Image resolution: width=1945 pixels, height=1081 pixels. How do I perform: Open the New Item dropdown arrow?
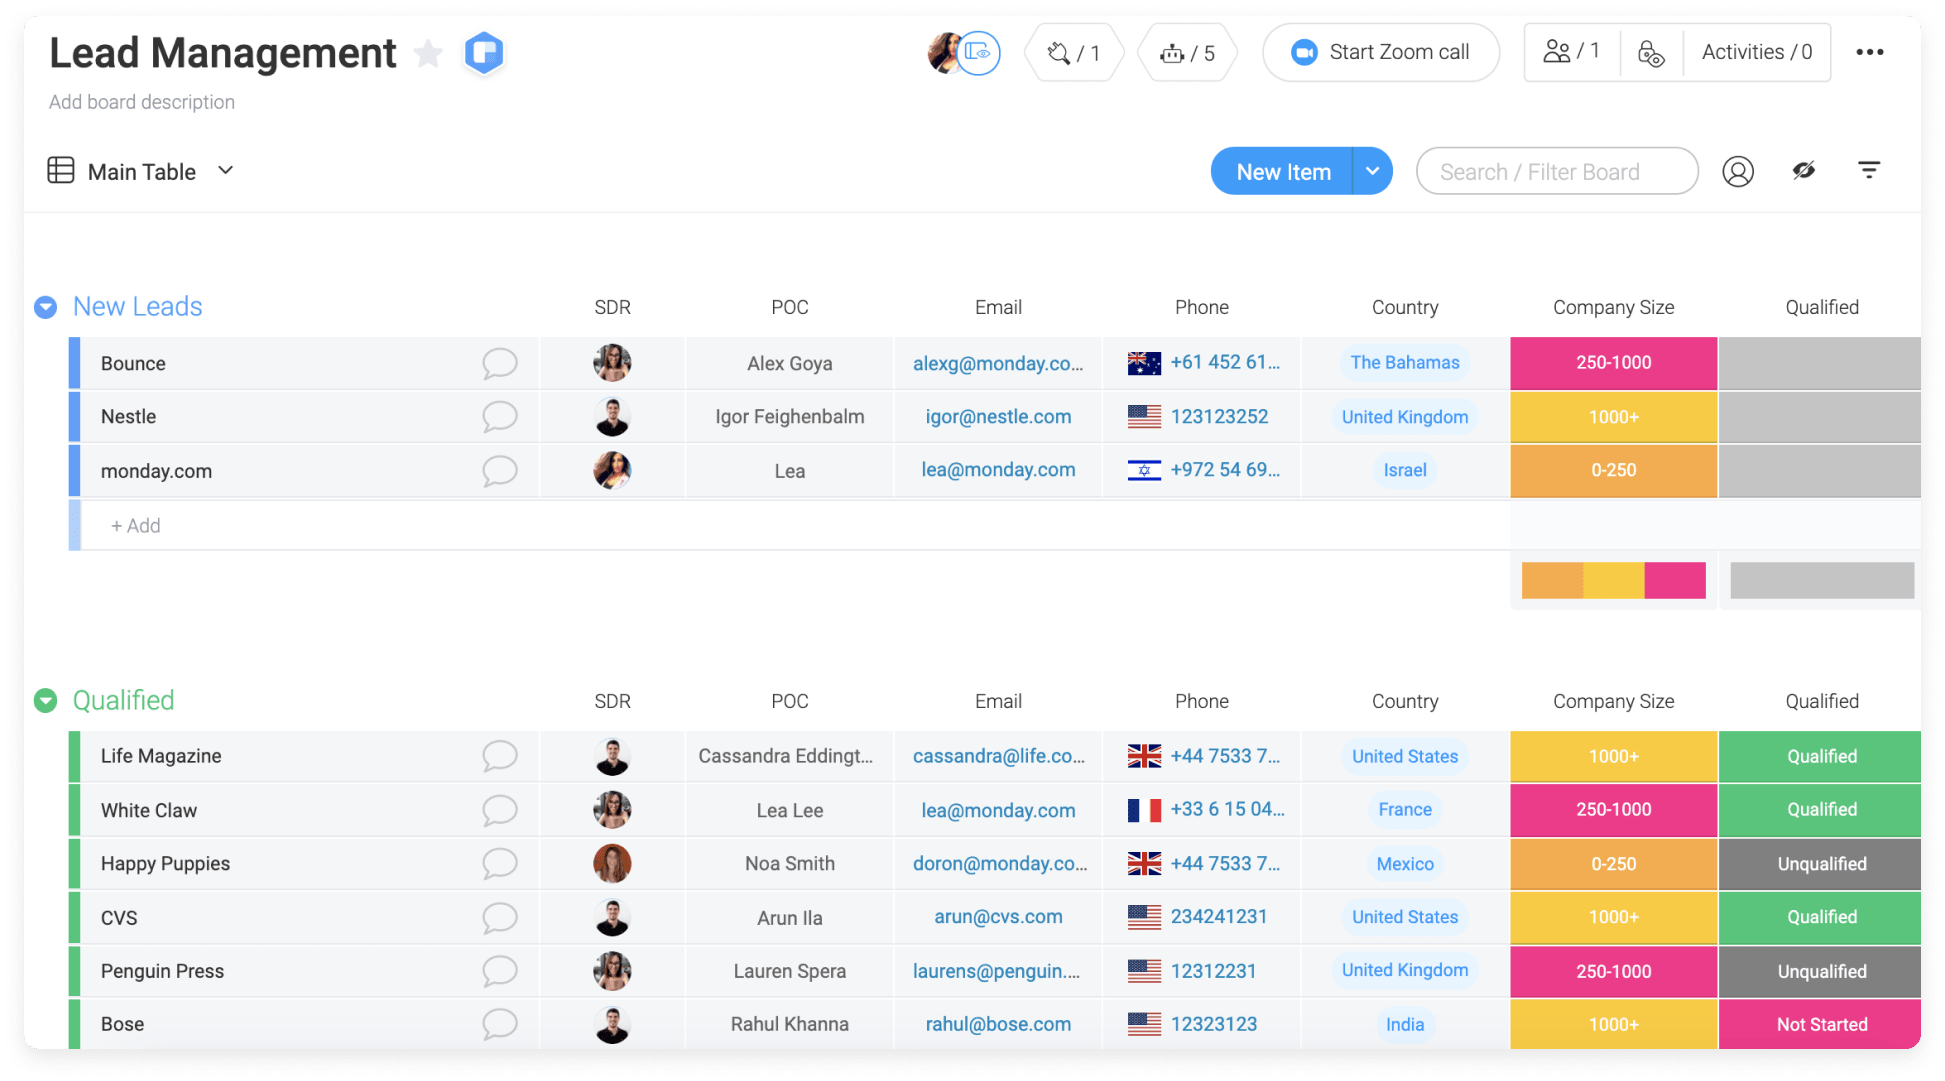click(x=1370, y=170)
